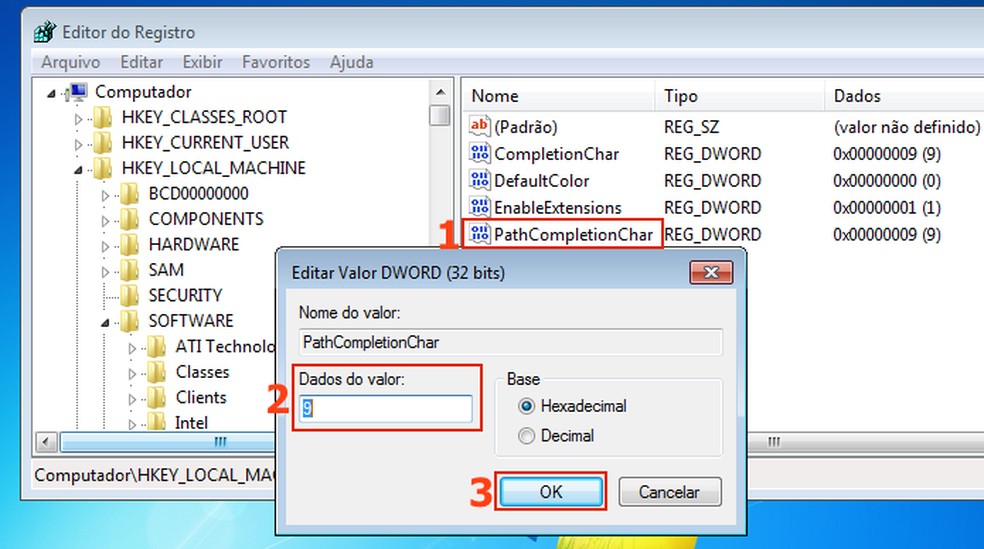Open the Exibir menu
The height and width of the screenshot is (549, 984).
coord(202,62)
